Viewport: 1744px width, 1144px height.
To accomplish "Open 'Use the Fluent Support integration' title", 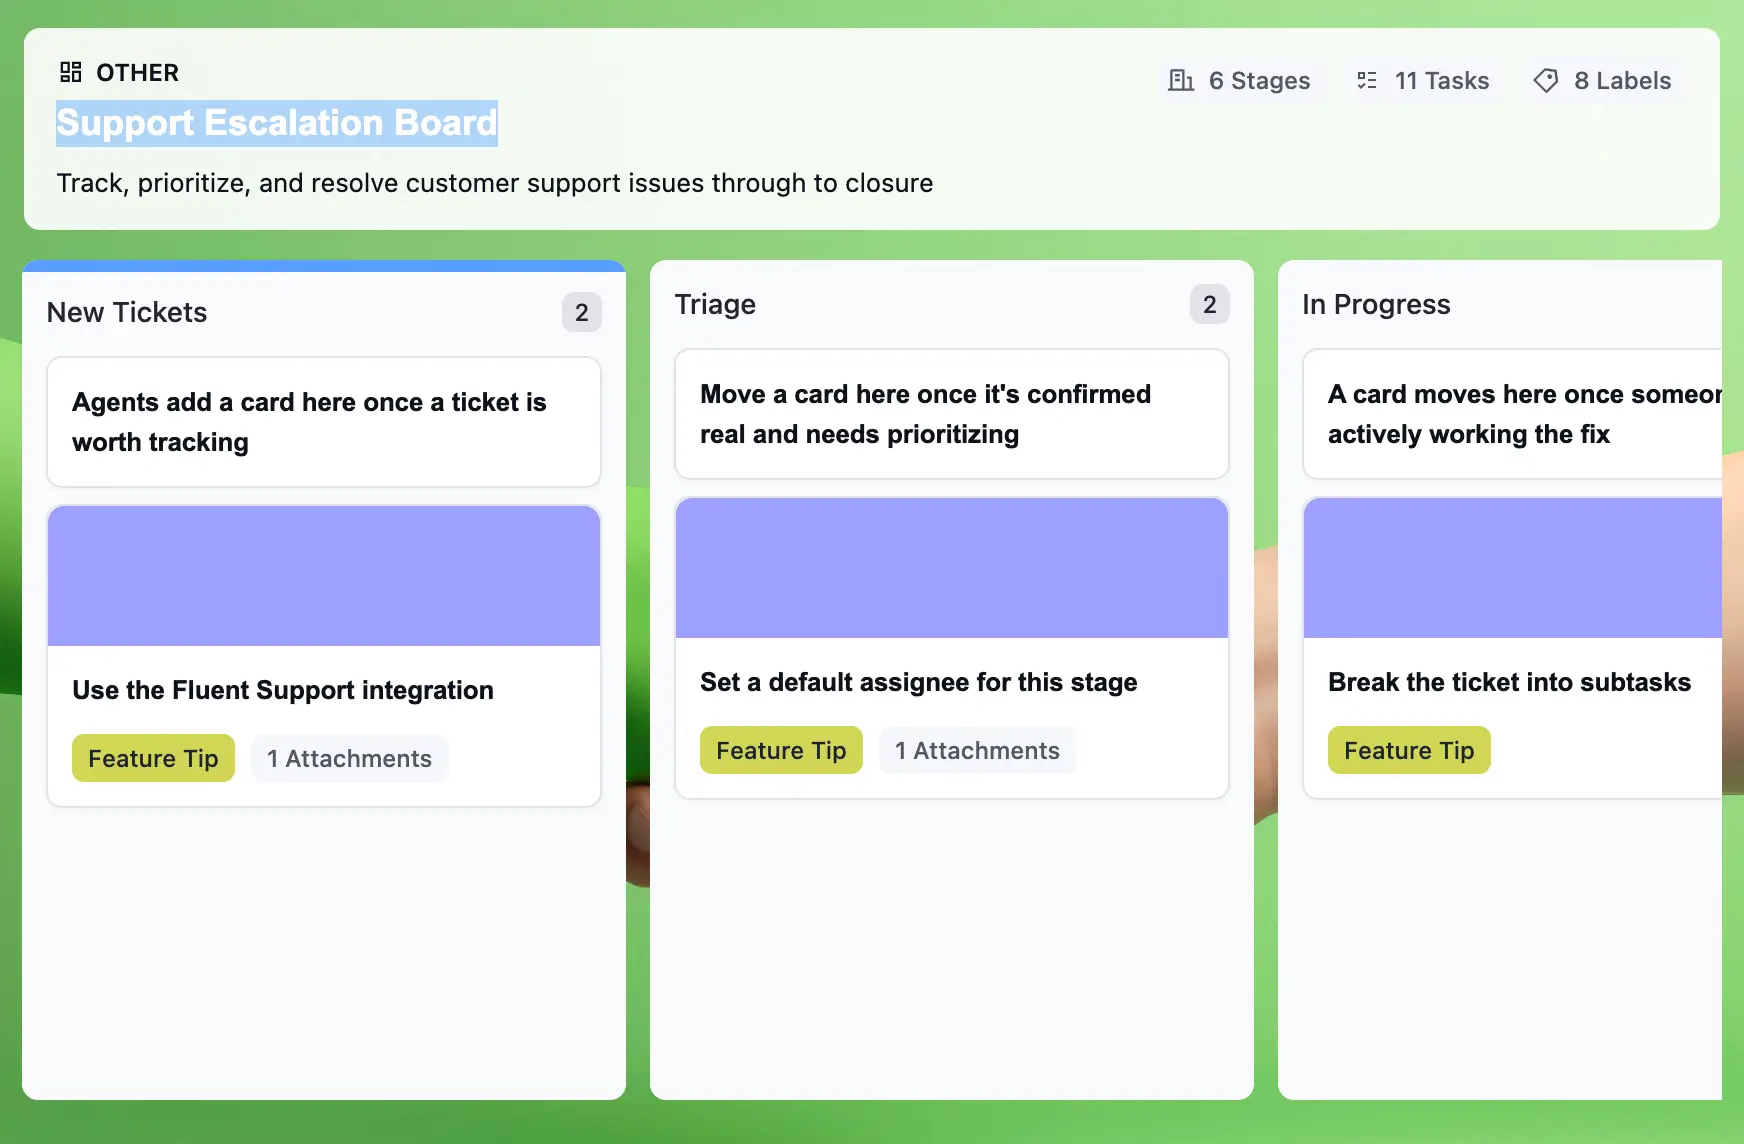I will tap(283, 690).
